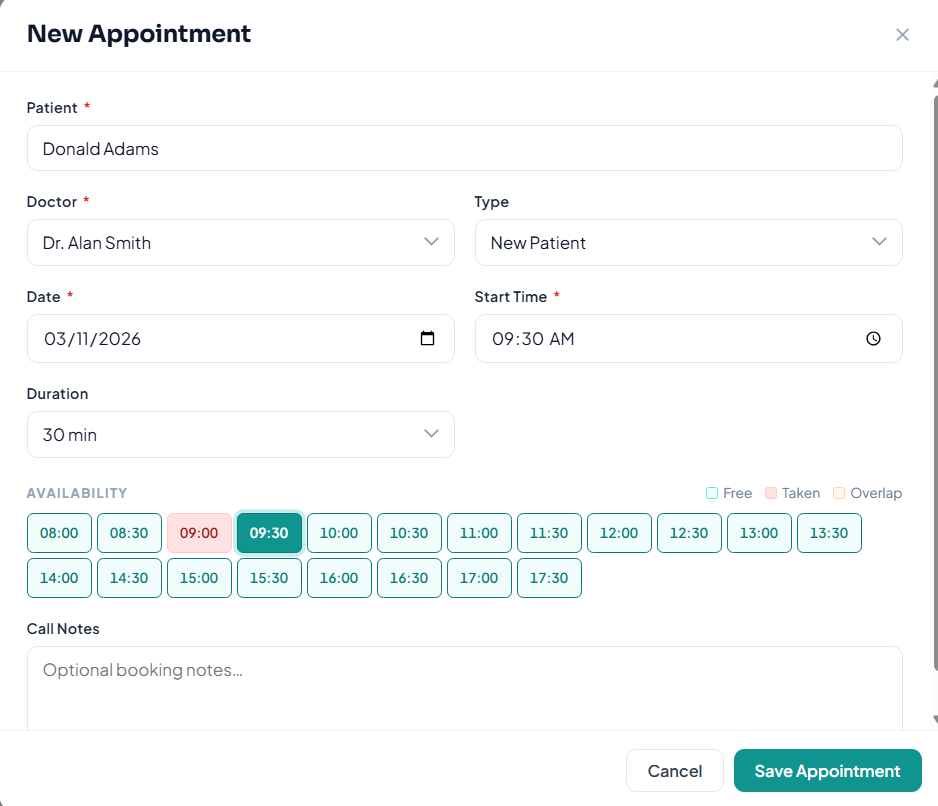The width and height of the screenshot is (938, 806).
Task: Deselect the highlighted 09:30 time slot
Action: [x=269, y=533]
